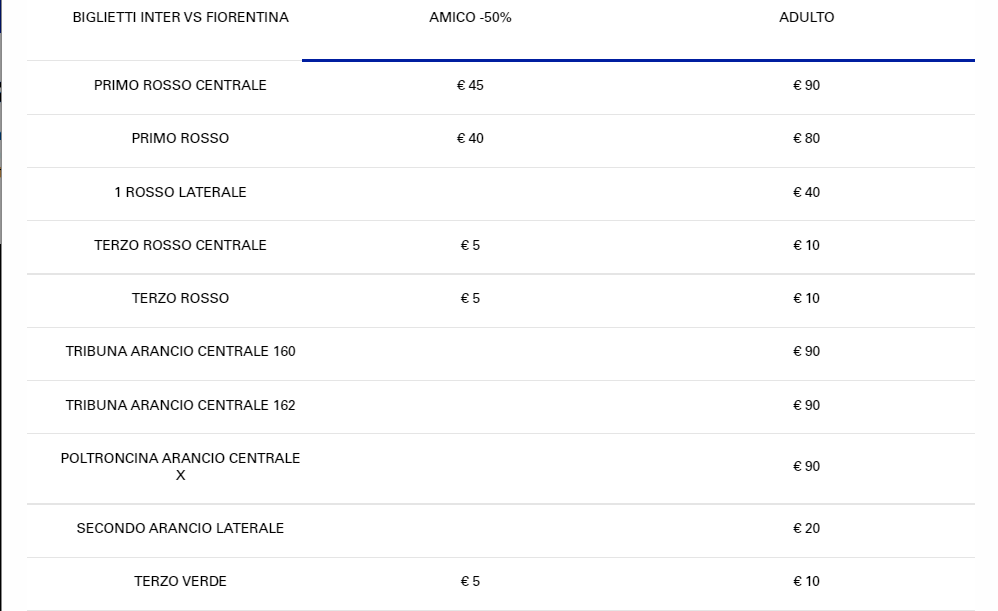Click the Secondo Arancio Laterale row label
Image resolution: width=998 pixels, height=611 pixels.
pyautogui.click(x=180, y=528)
